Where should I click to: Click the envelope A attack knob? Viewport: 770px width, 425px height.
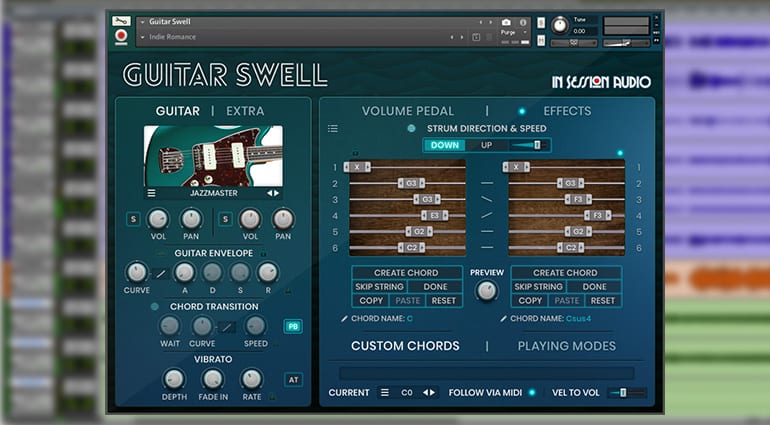185,272
